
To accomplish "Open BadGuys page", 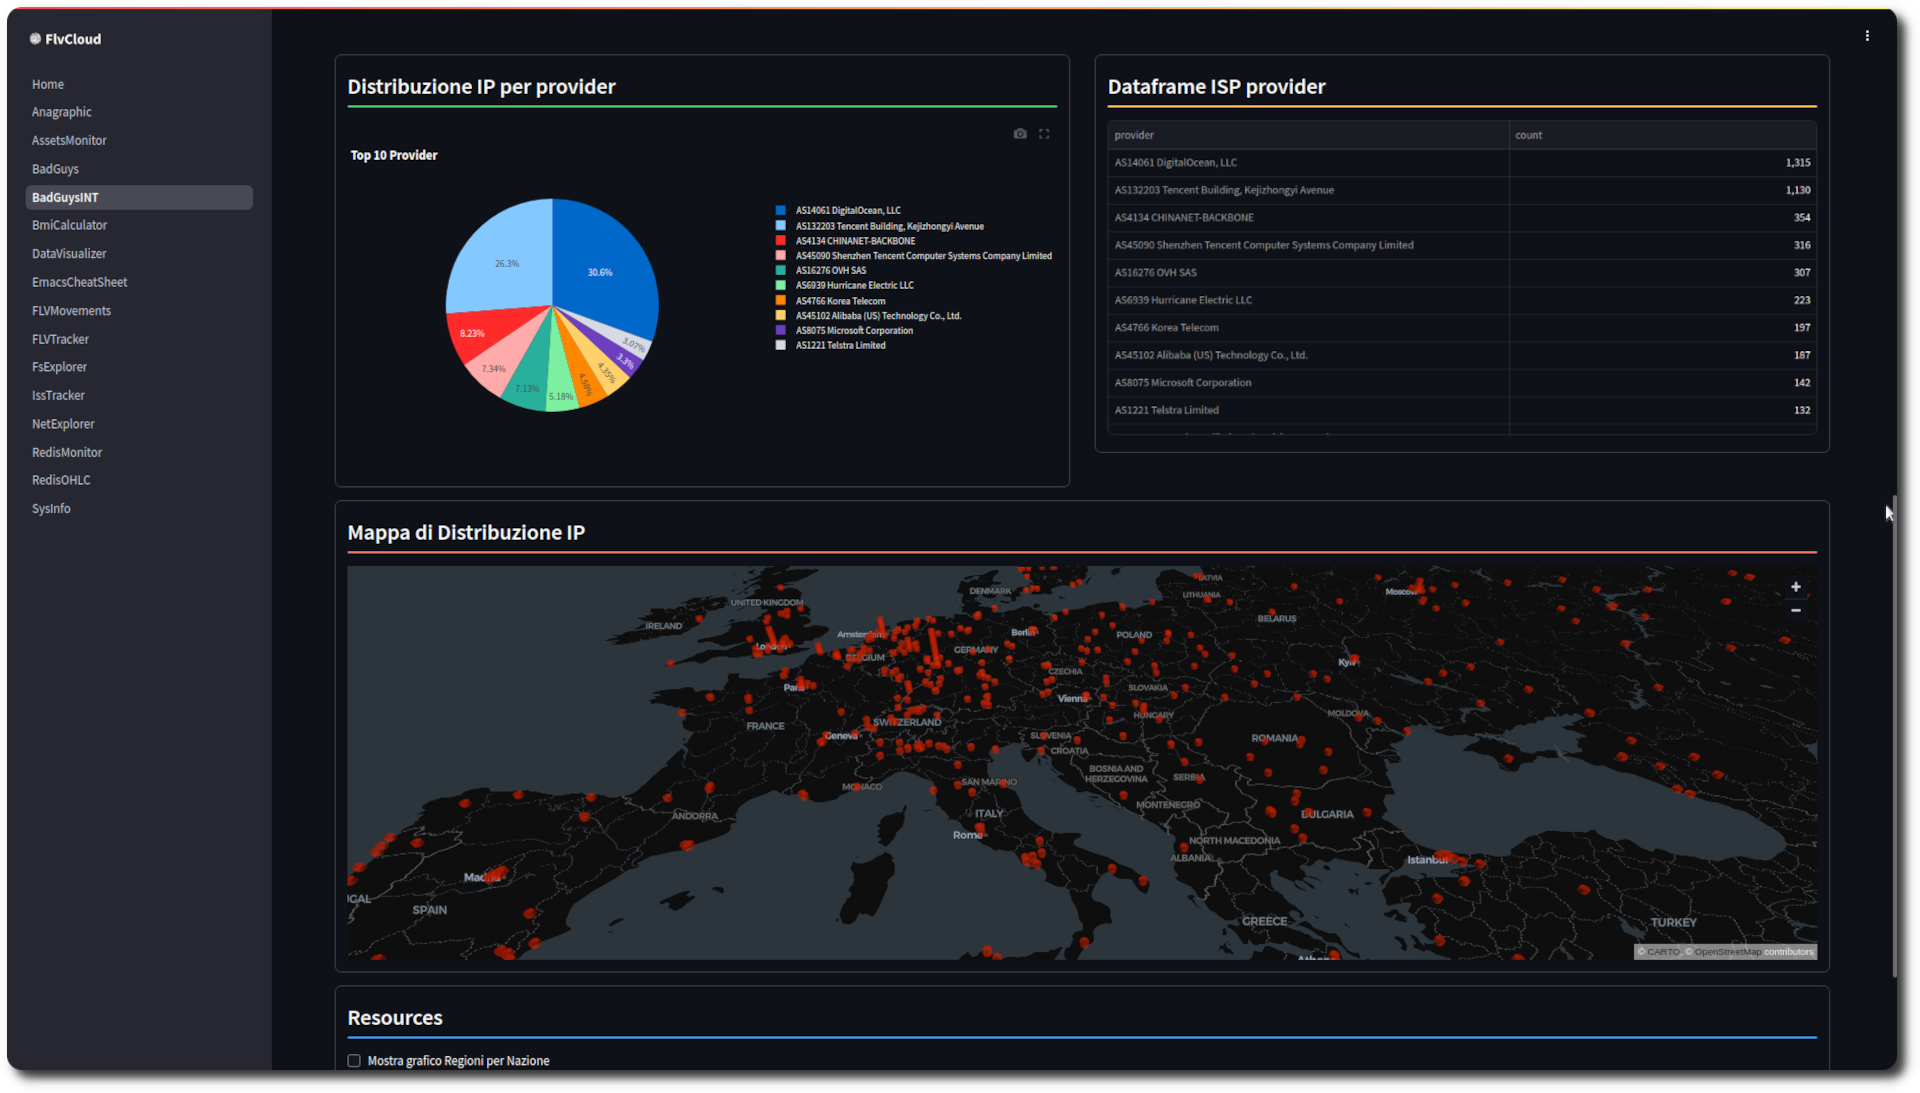I will (x=139, y=169).
